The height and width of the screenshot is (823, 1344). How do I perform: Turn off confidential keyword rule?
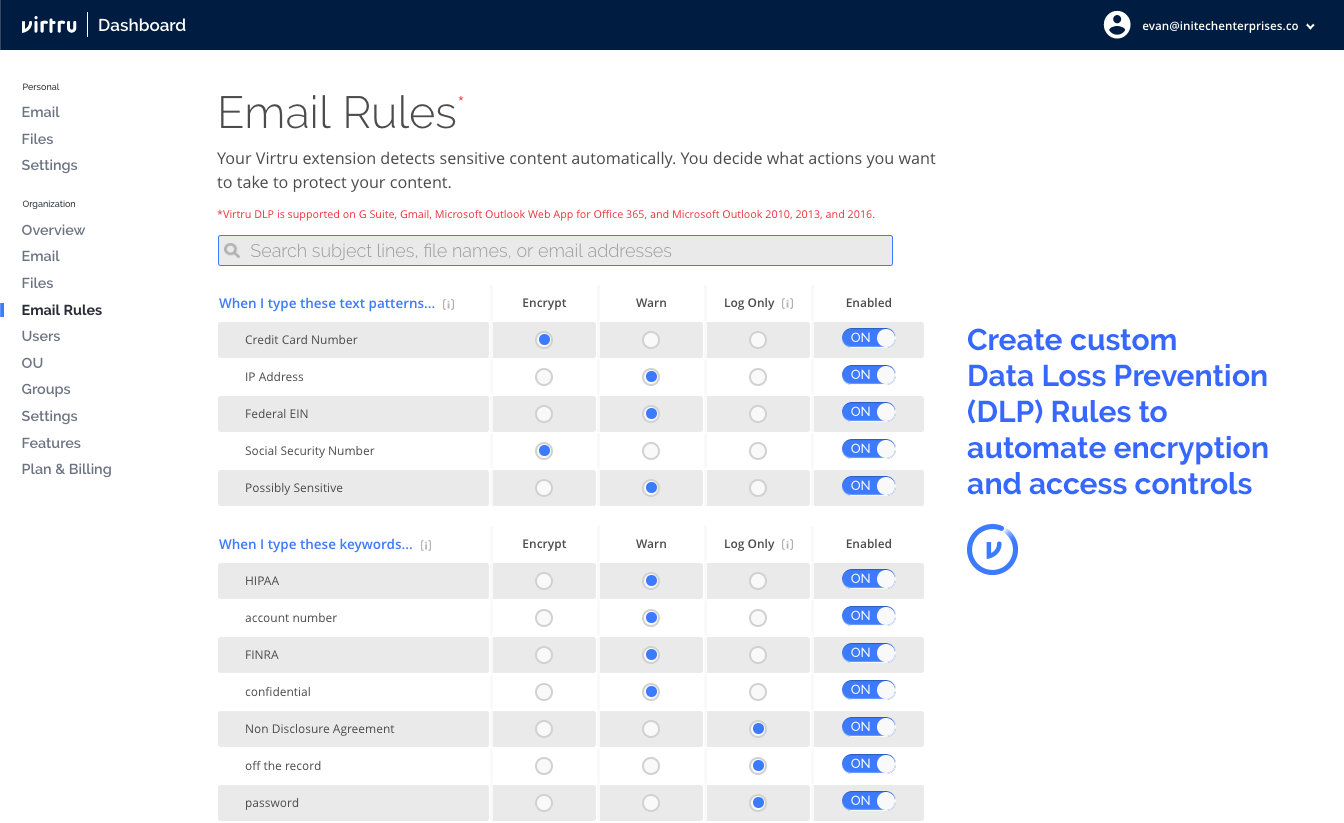[868, 690]
